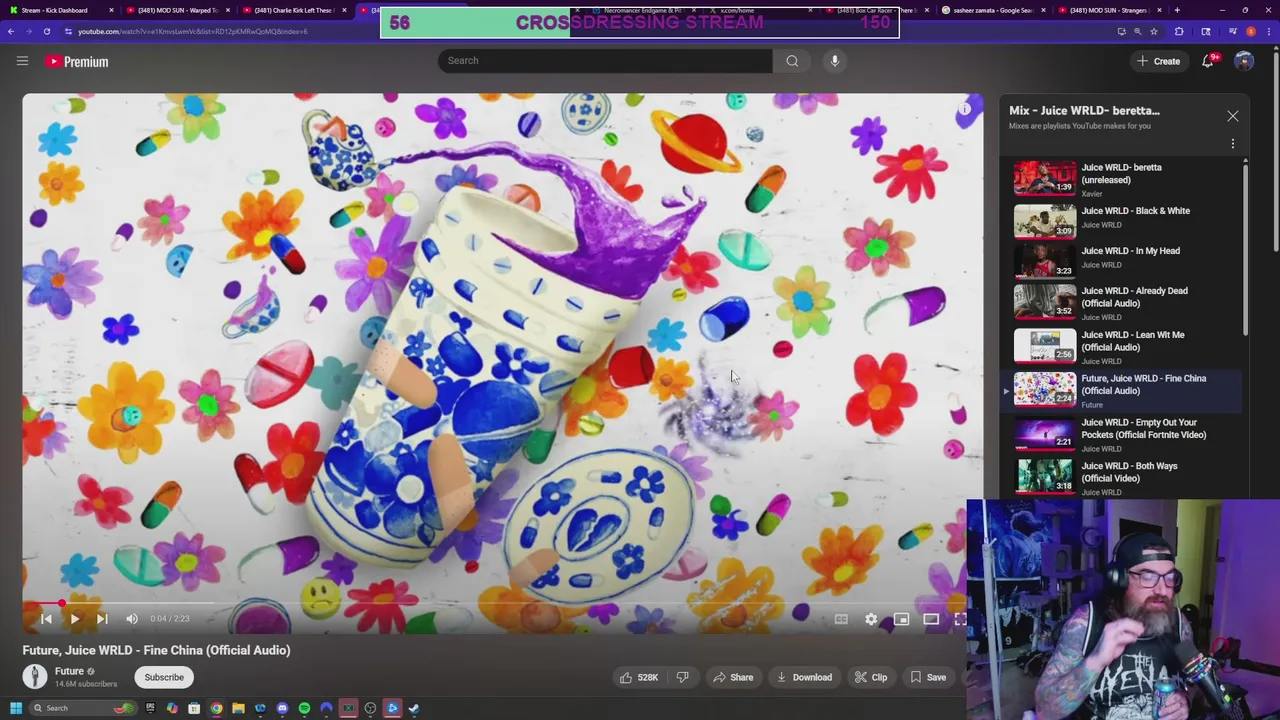Screen dimensions: 1280x720
Task: Subscribe to the Future channel
Action: [164, 677]
